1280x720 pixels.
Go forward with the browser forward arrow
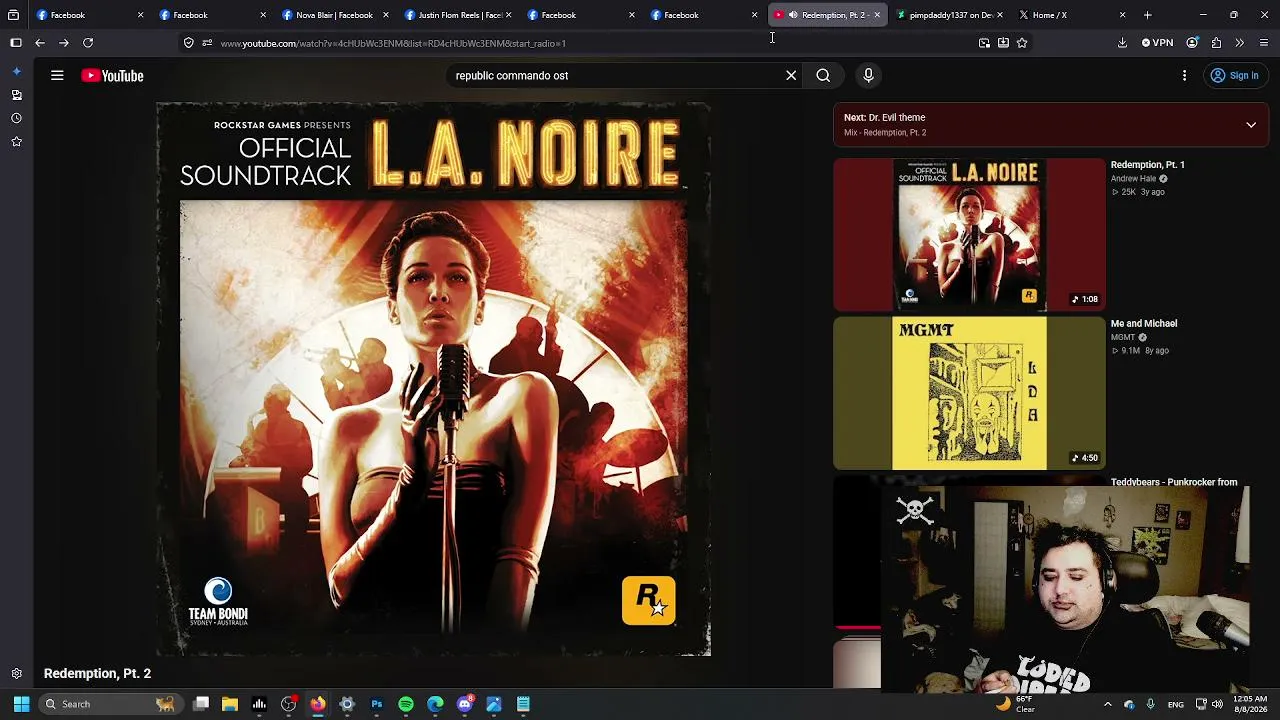coord(64,43)
